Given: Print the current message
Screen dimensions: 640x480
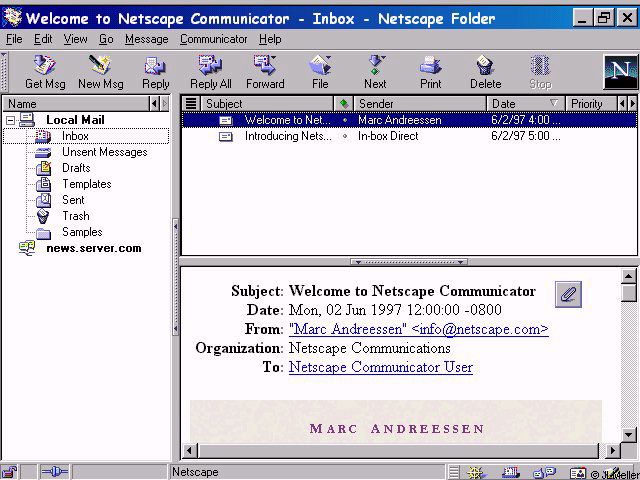Looking at the screenshot, I should (x=431, y=73).
